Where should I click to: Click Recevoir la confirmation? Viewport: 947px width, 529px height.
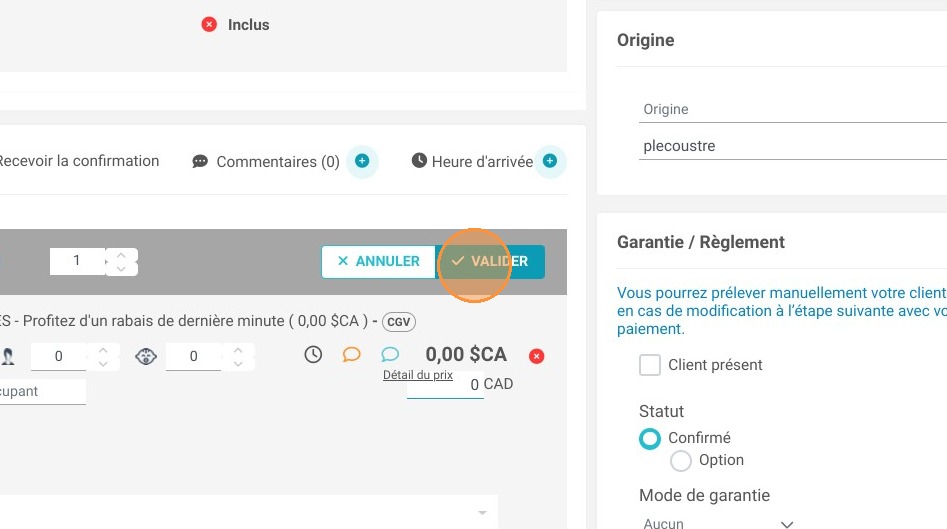tap(79, 161)
